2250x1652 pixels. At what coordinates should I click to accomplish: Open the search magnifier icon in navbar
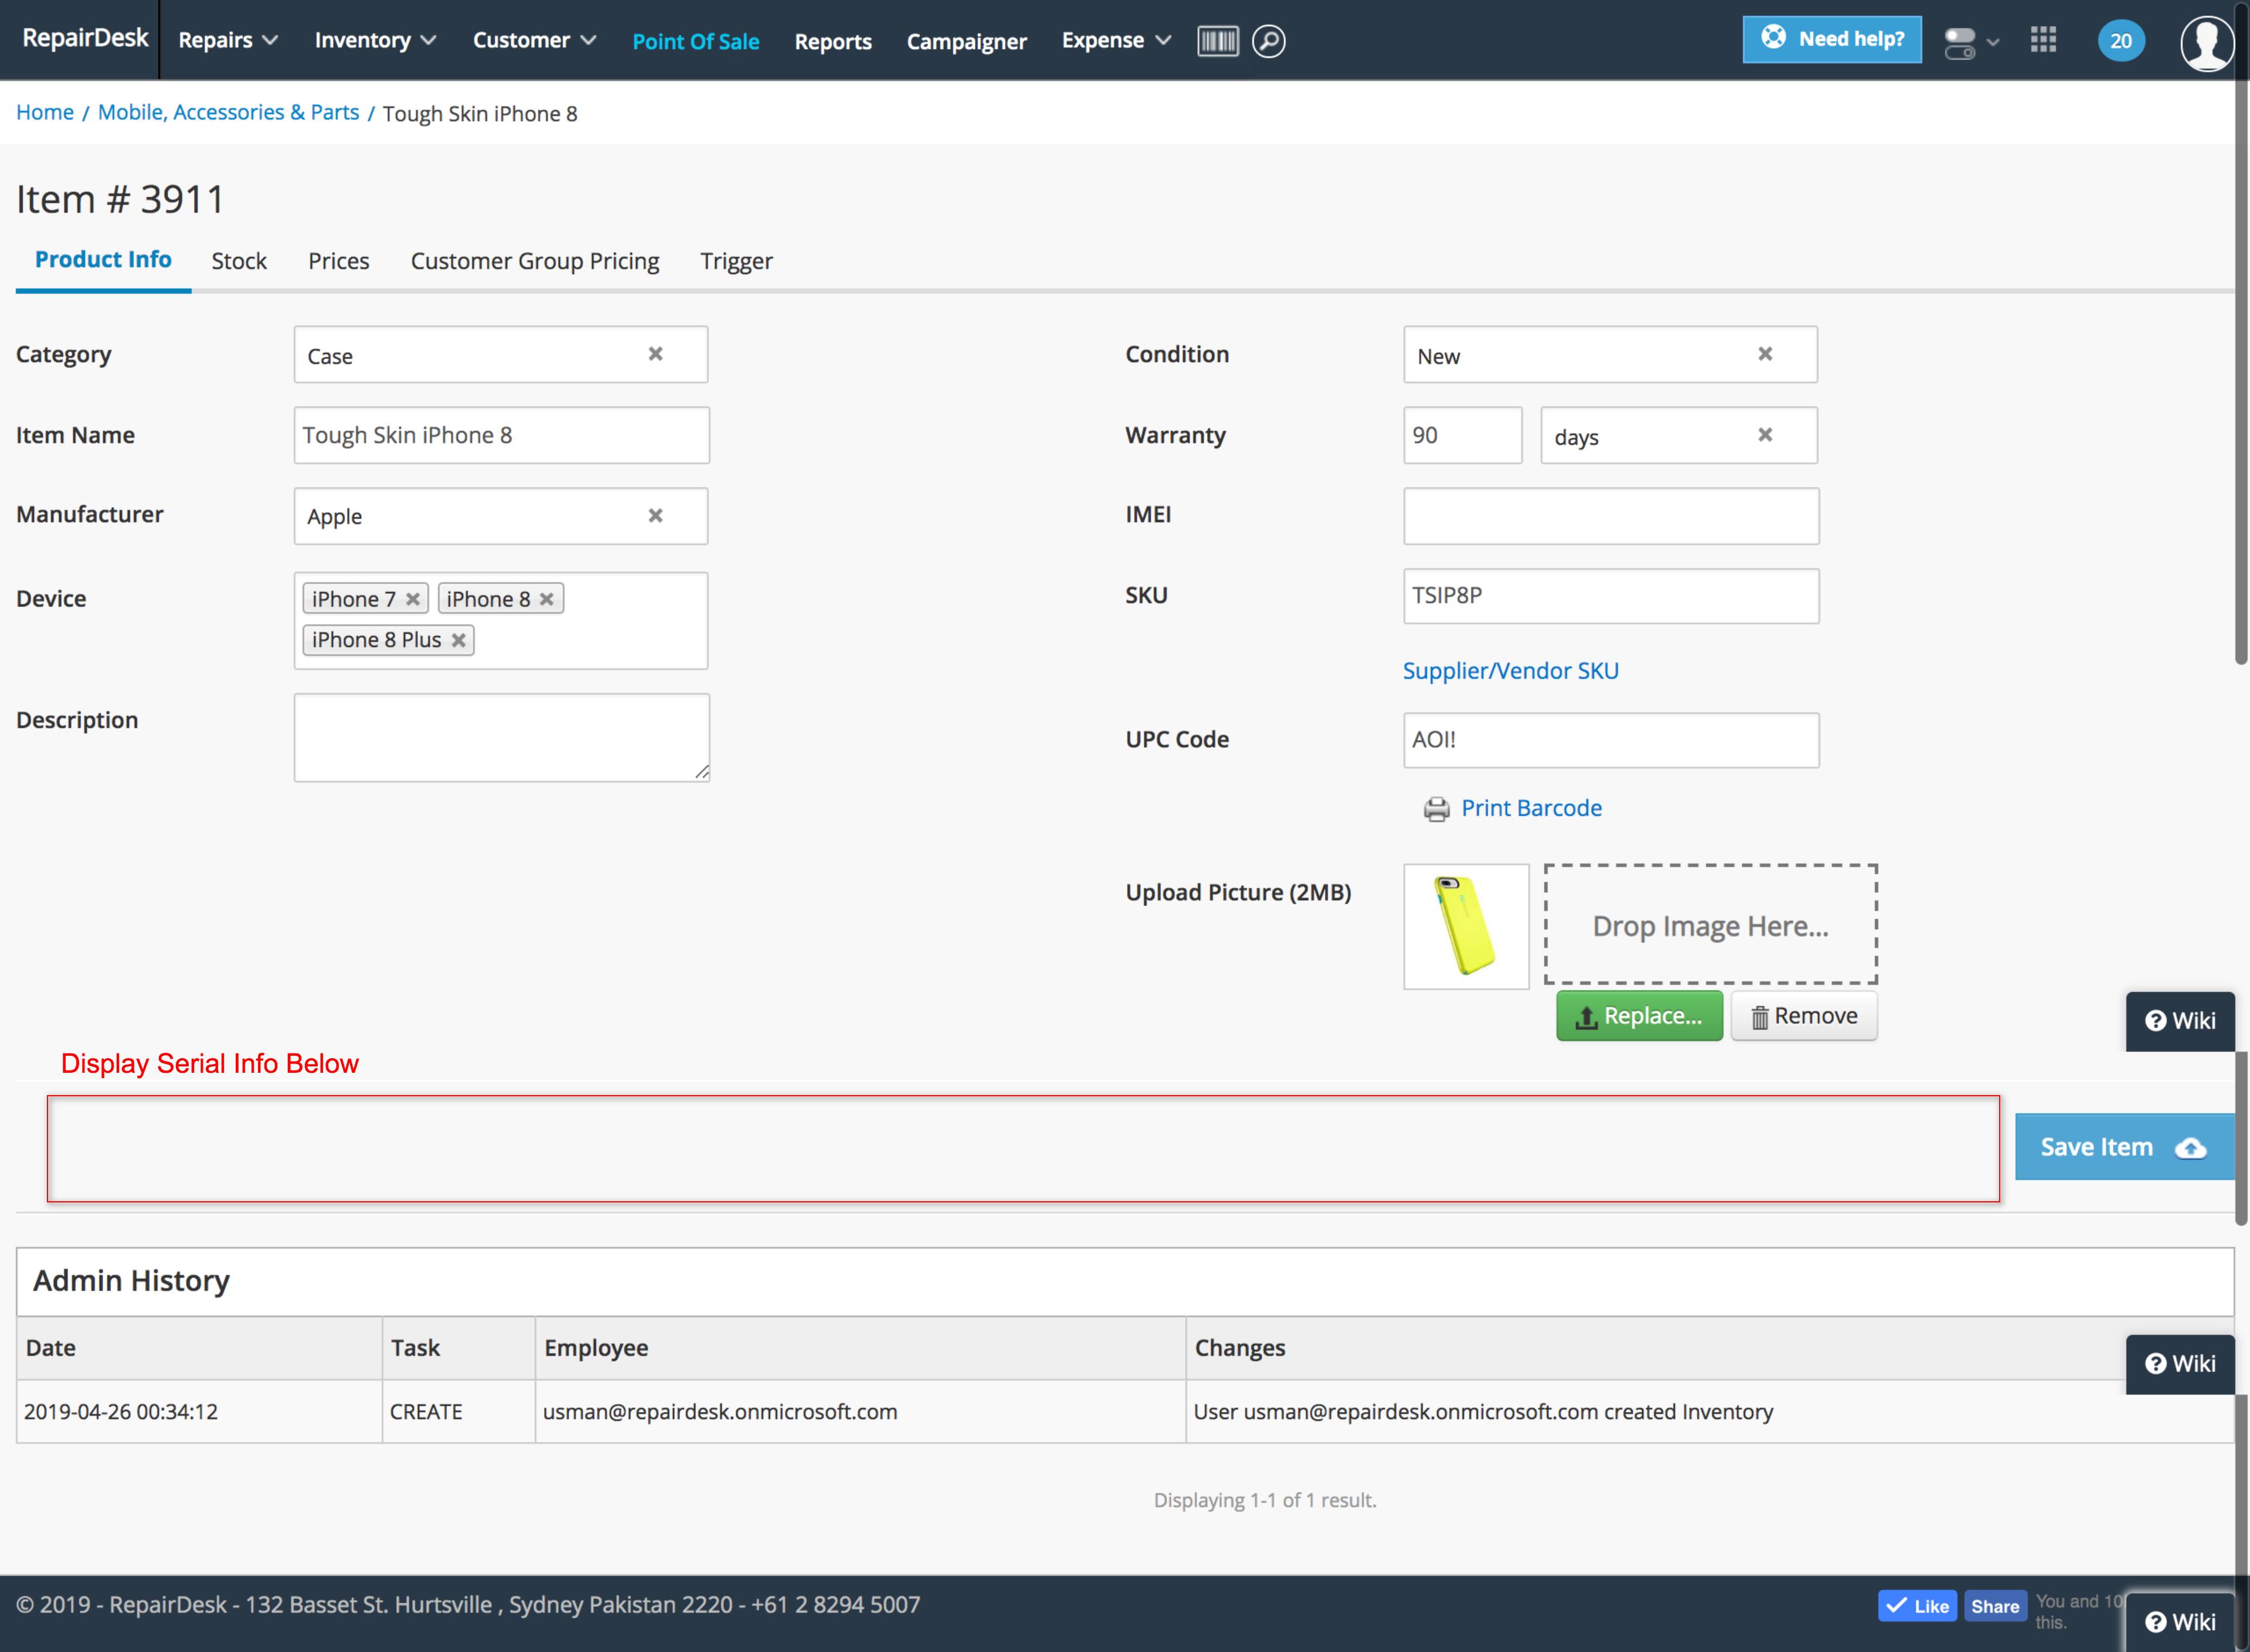pyautogui.click(x=1268, y=41)
